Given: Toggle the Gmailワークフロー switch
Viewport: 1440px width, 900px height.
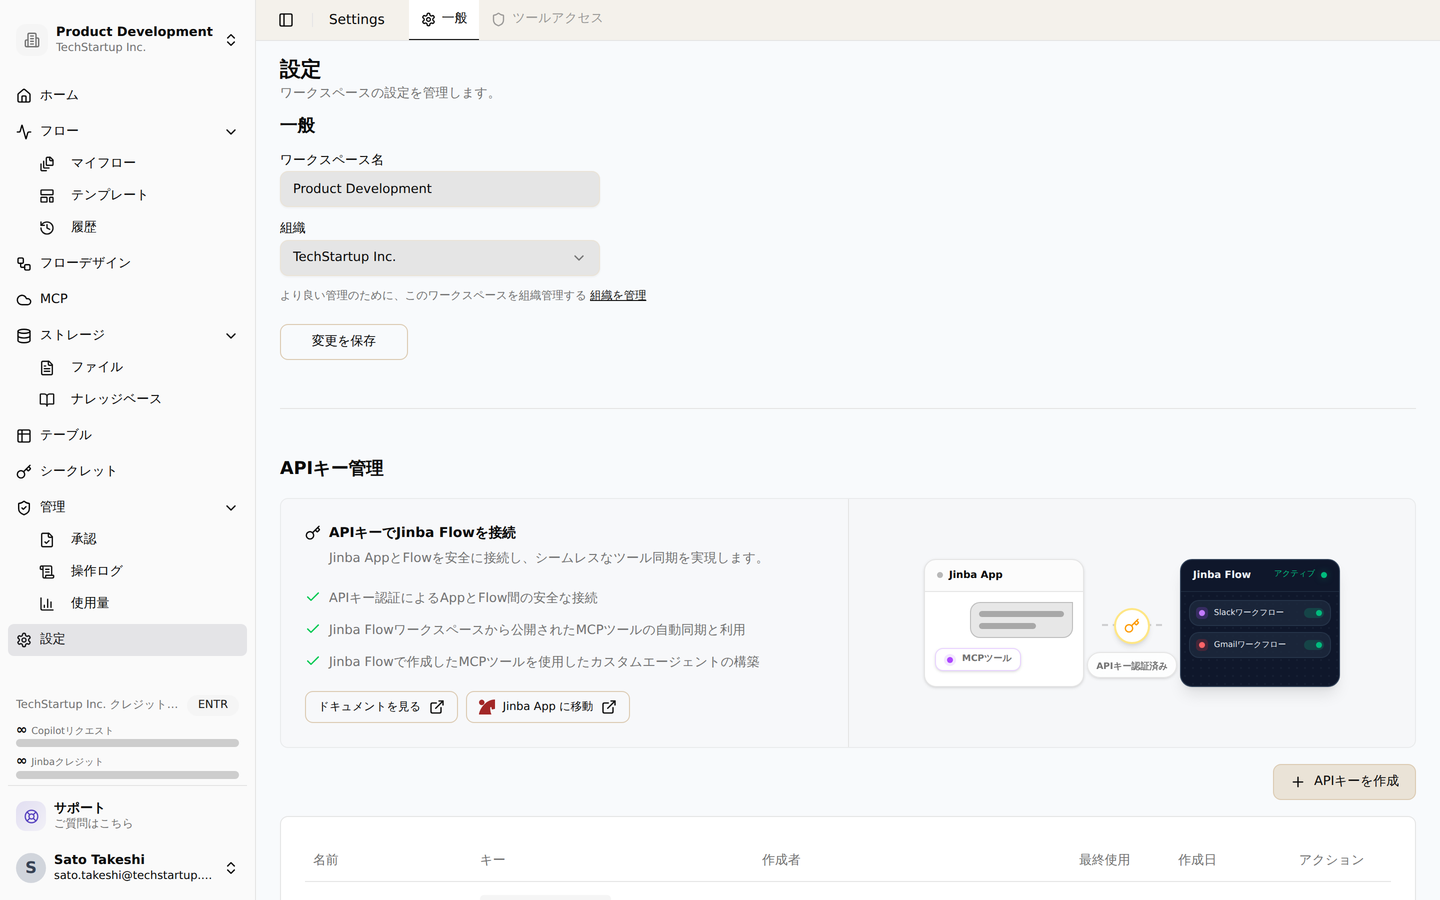Looking at the screenshot, I should tap(1314, 645).
